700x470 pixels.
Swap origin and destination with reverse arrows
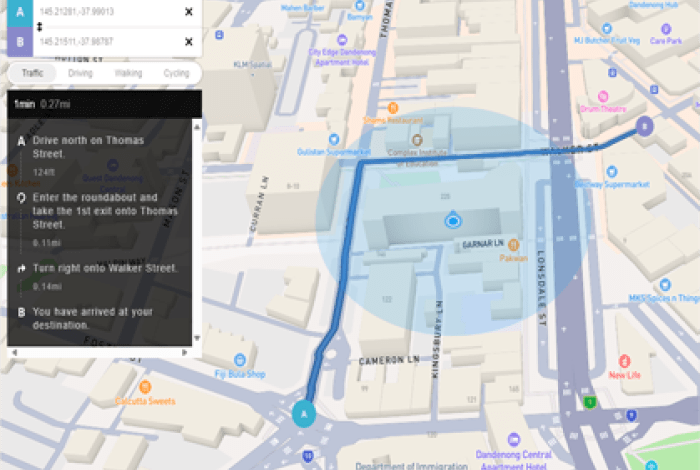pyautogui.click(x=38, y=27)
